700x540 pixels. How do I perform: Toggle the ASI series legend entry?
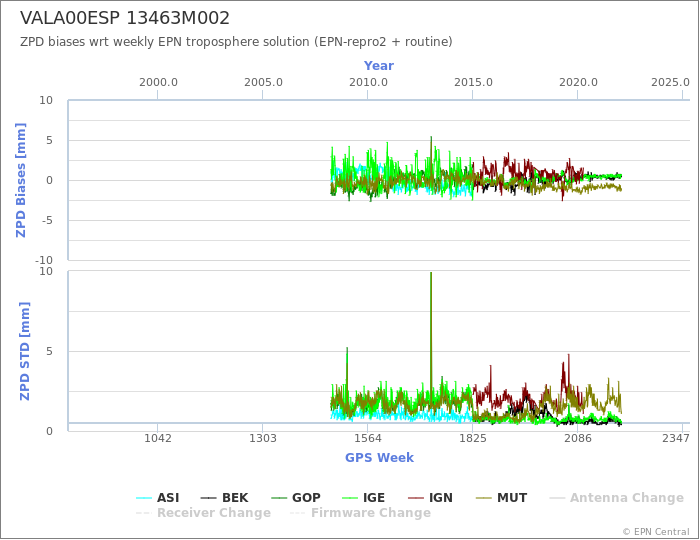(x=158, y=498)
